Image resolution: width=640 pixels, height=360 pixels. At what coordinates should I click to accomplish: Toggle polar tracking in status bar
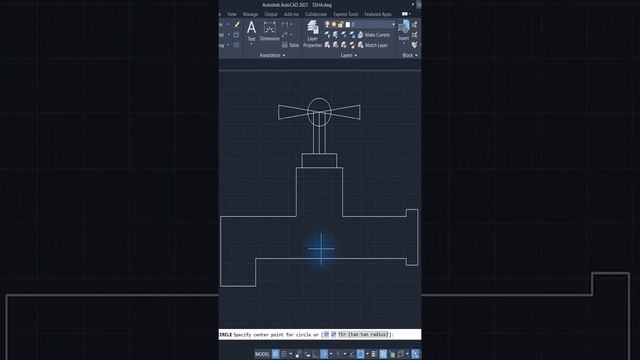(324, 354)
